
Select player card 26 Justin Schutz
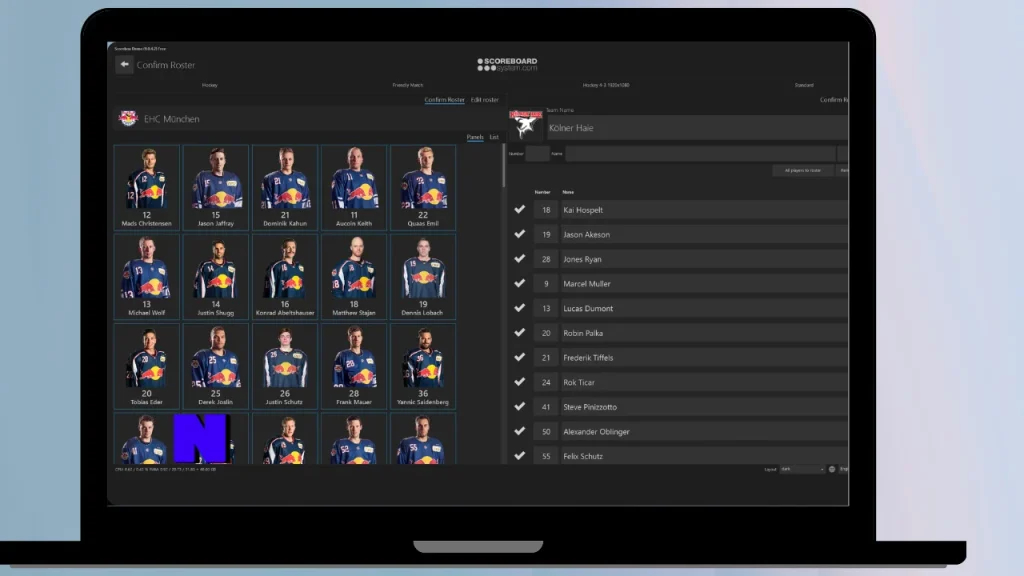[285, 366]
